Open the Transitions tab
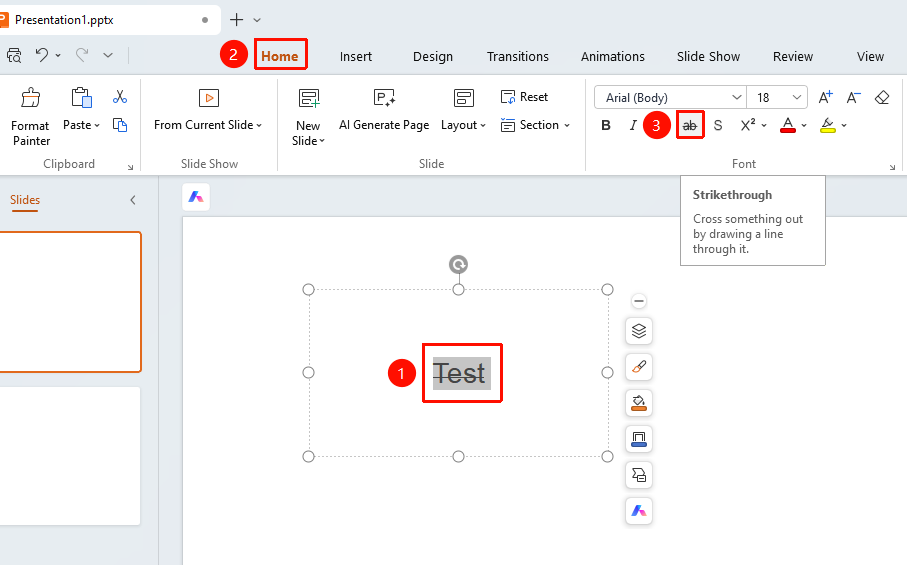Viewport: 907px width, 565px height. point(518,56)
